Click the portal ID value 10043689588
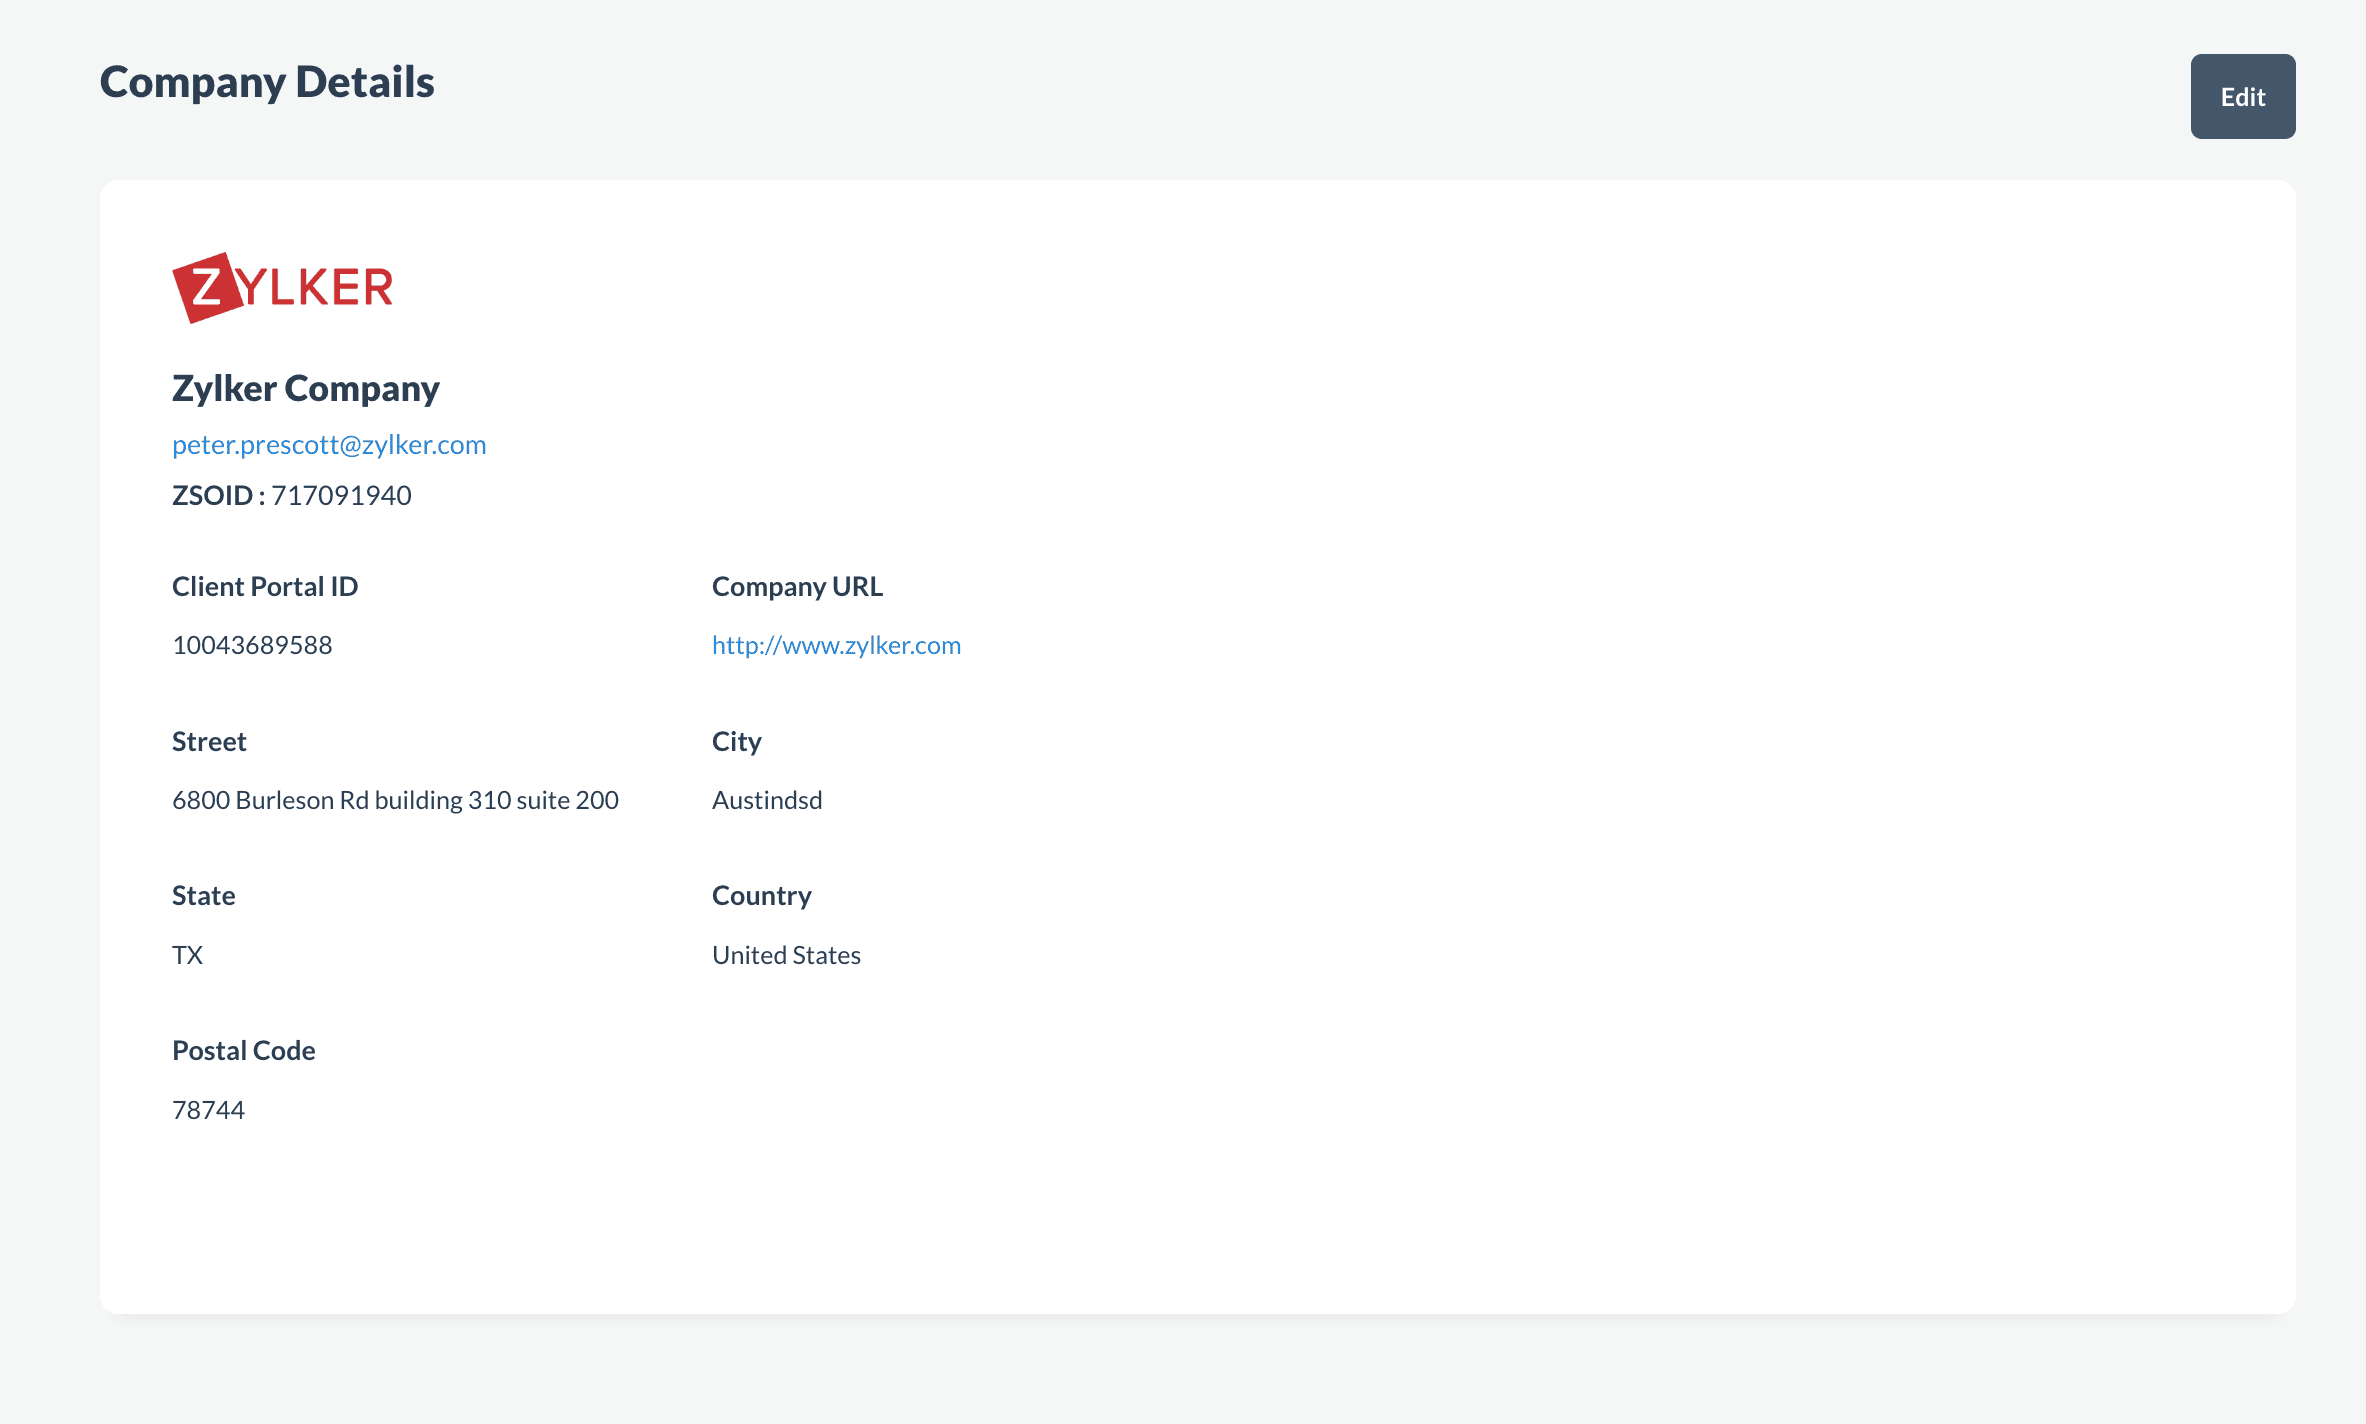This screenshot has height=1424, width=2366. [x=252, y=646]
